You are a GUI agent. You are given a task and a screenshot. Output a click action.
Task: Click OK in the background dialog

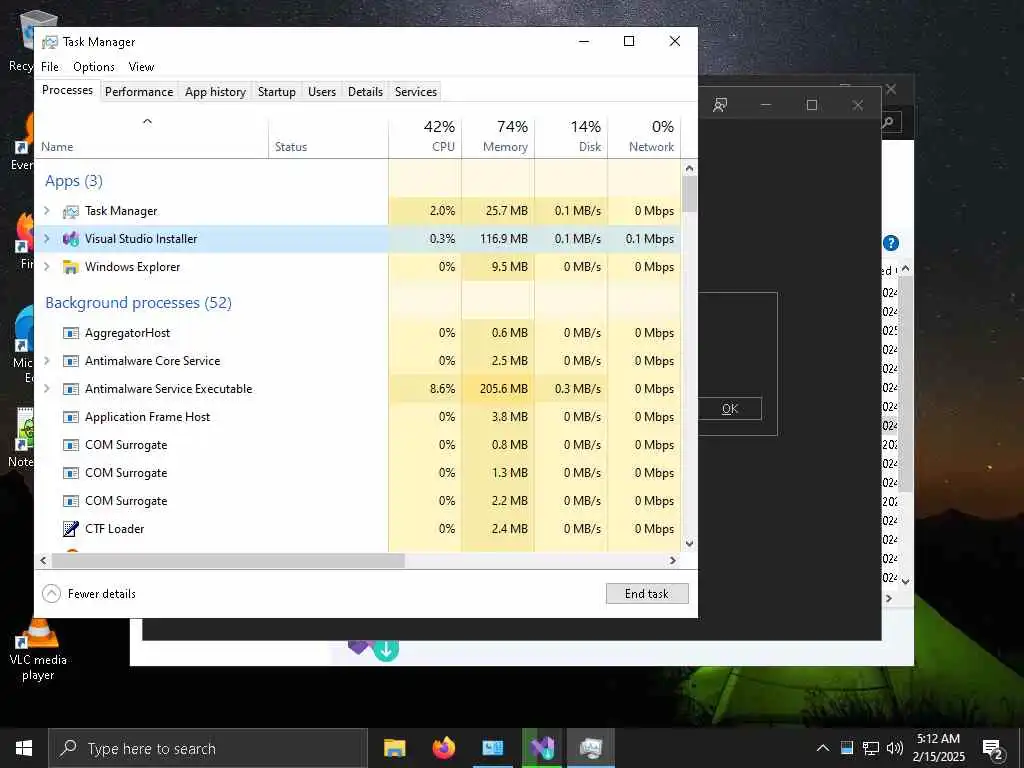click(730, 409)
